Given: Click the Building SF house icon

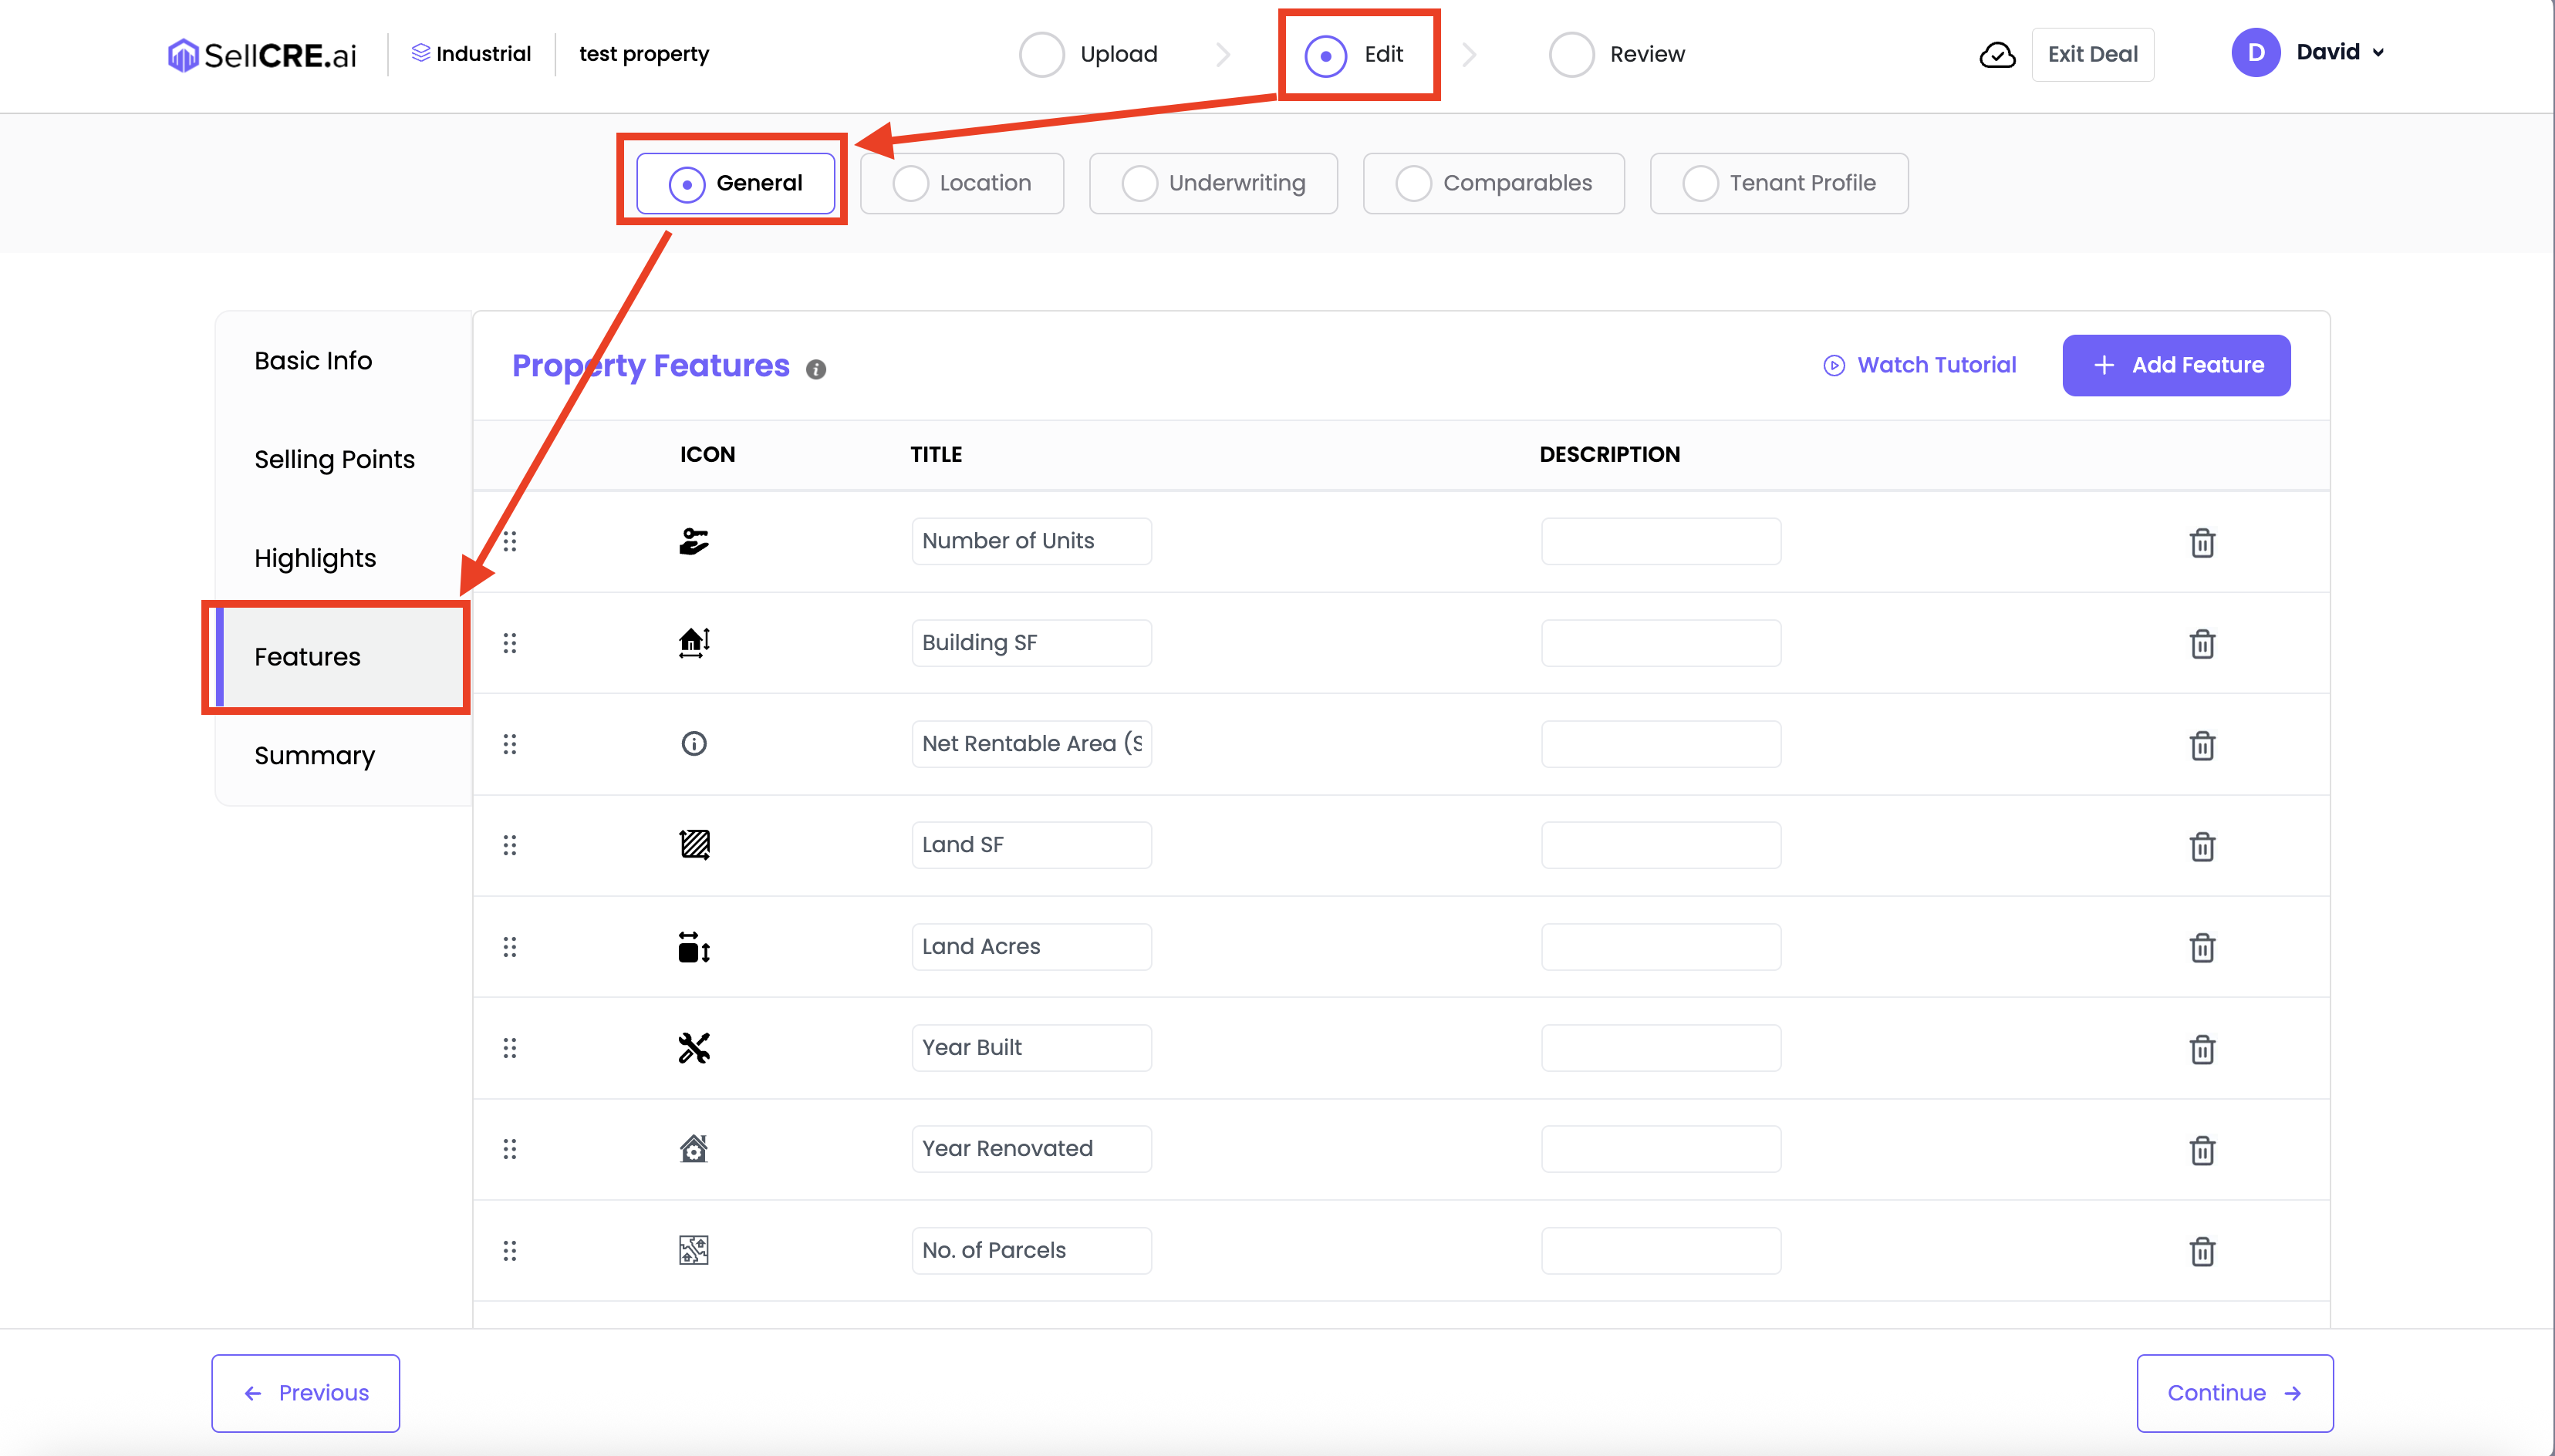Looking at the screenshot, I should (x=693, y=642).
